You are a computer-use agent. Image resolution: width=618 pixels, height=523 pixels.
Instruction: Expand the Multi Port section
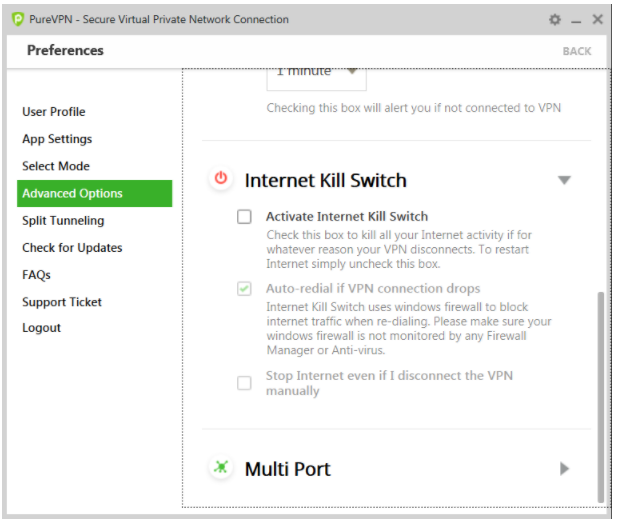(x=564, y=469)
